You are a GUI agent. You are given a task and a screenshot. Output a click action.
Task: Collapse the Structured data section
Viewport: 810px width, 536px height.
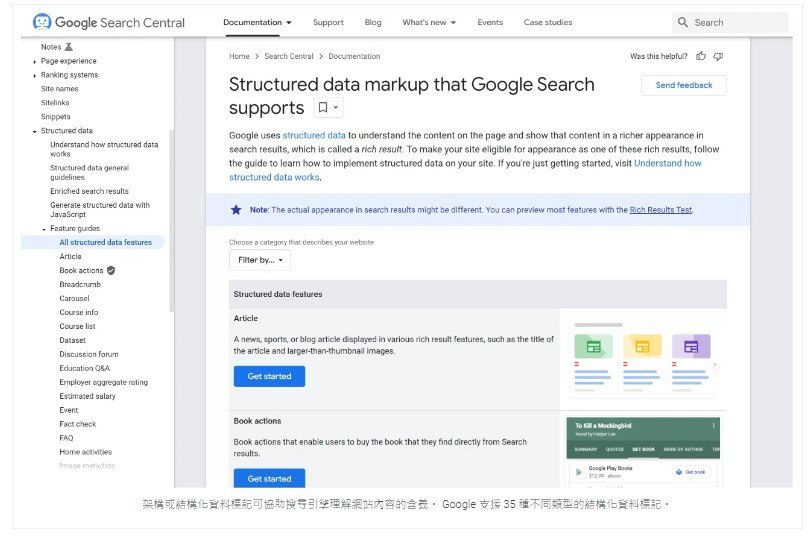(35, 131)
